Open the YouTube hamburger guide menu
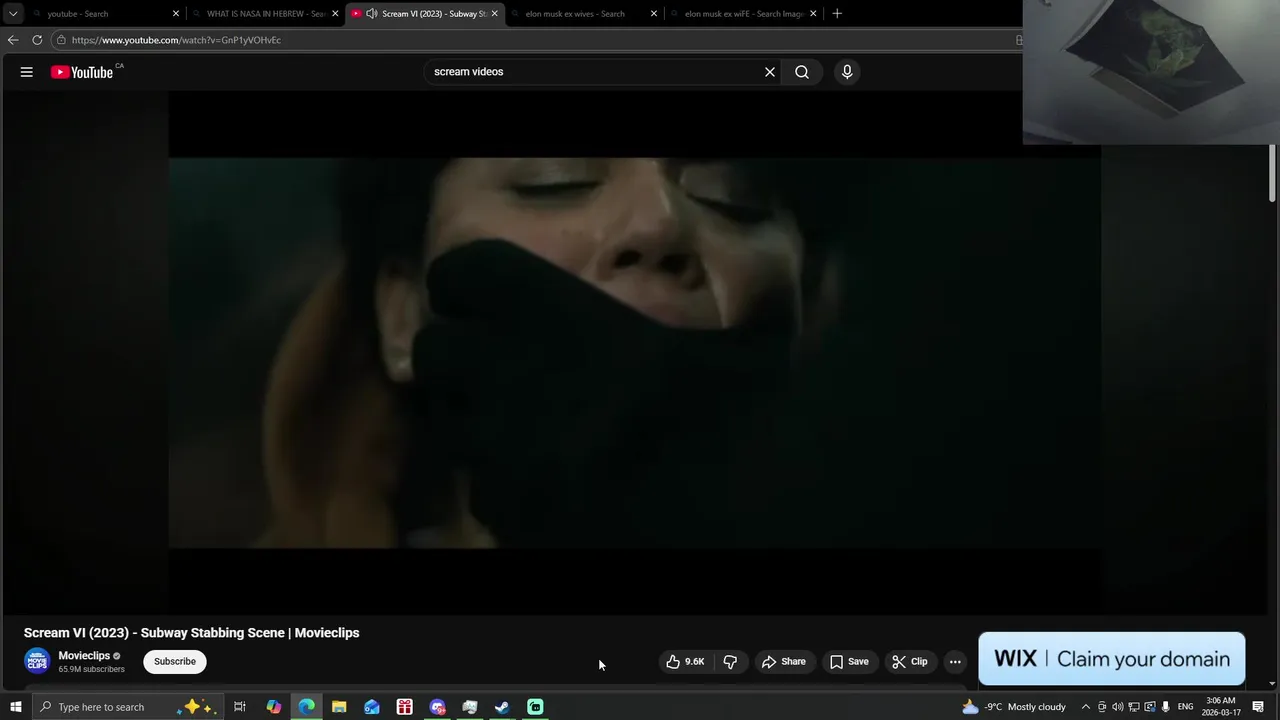The width and height of the screenshot is (1280, 720). pos(27,72)
